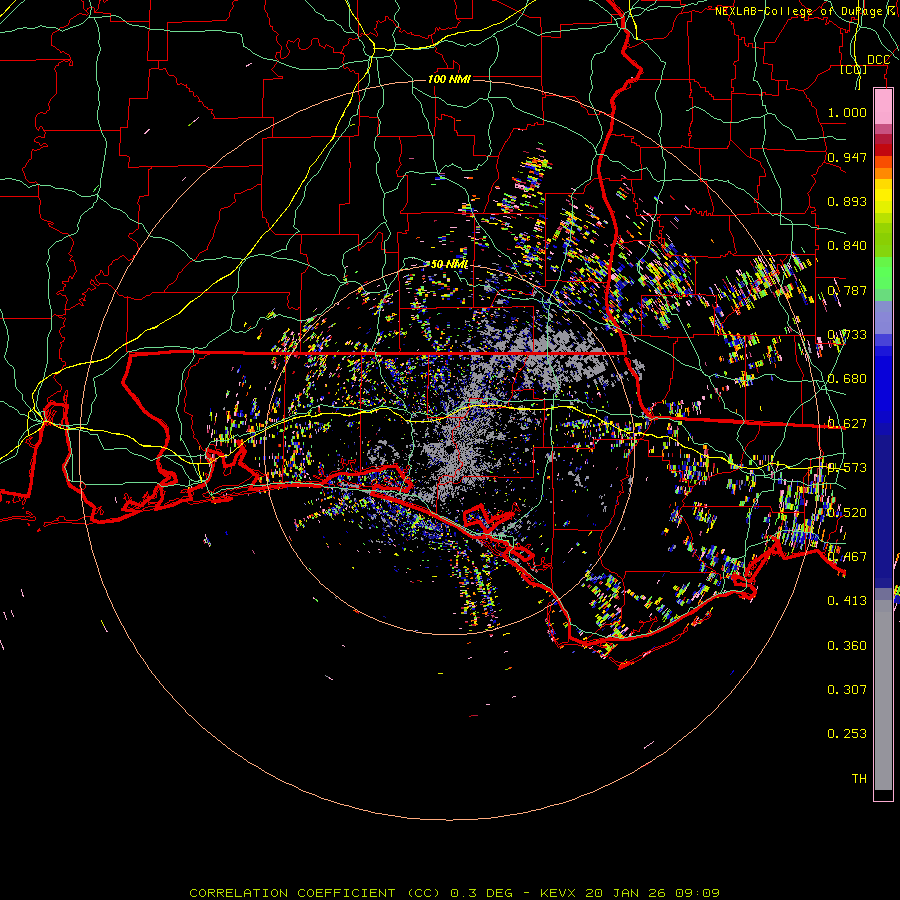The height and width of the screenshot is (900, 900).
Task: Pick the large gray segment of the color bar near 0.307
Action: click(883, 695)
